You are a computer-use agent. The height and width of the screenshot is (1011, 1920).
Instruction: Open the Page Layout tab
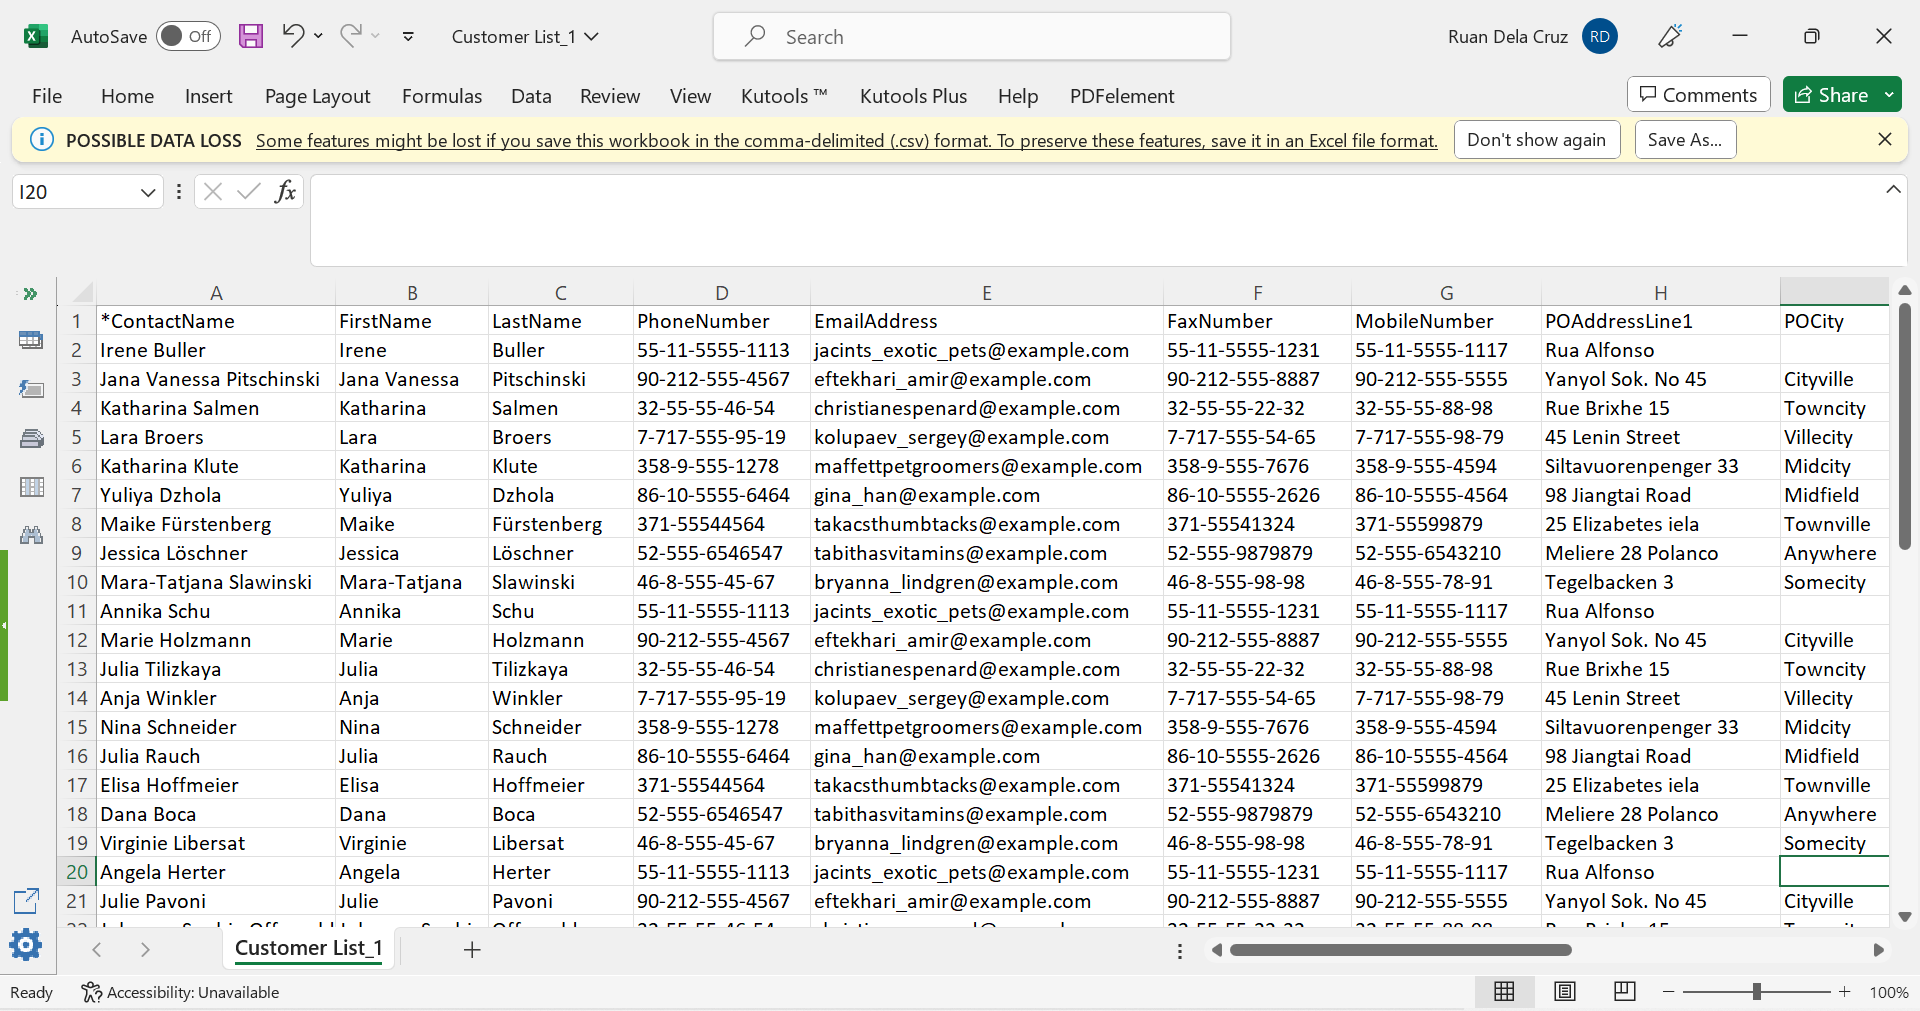coord(317,96)
